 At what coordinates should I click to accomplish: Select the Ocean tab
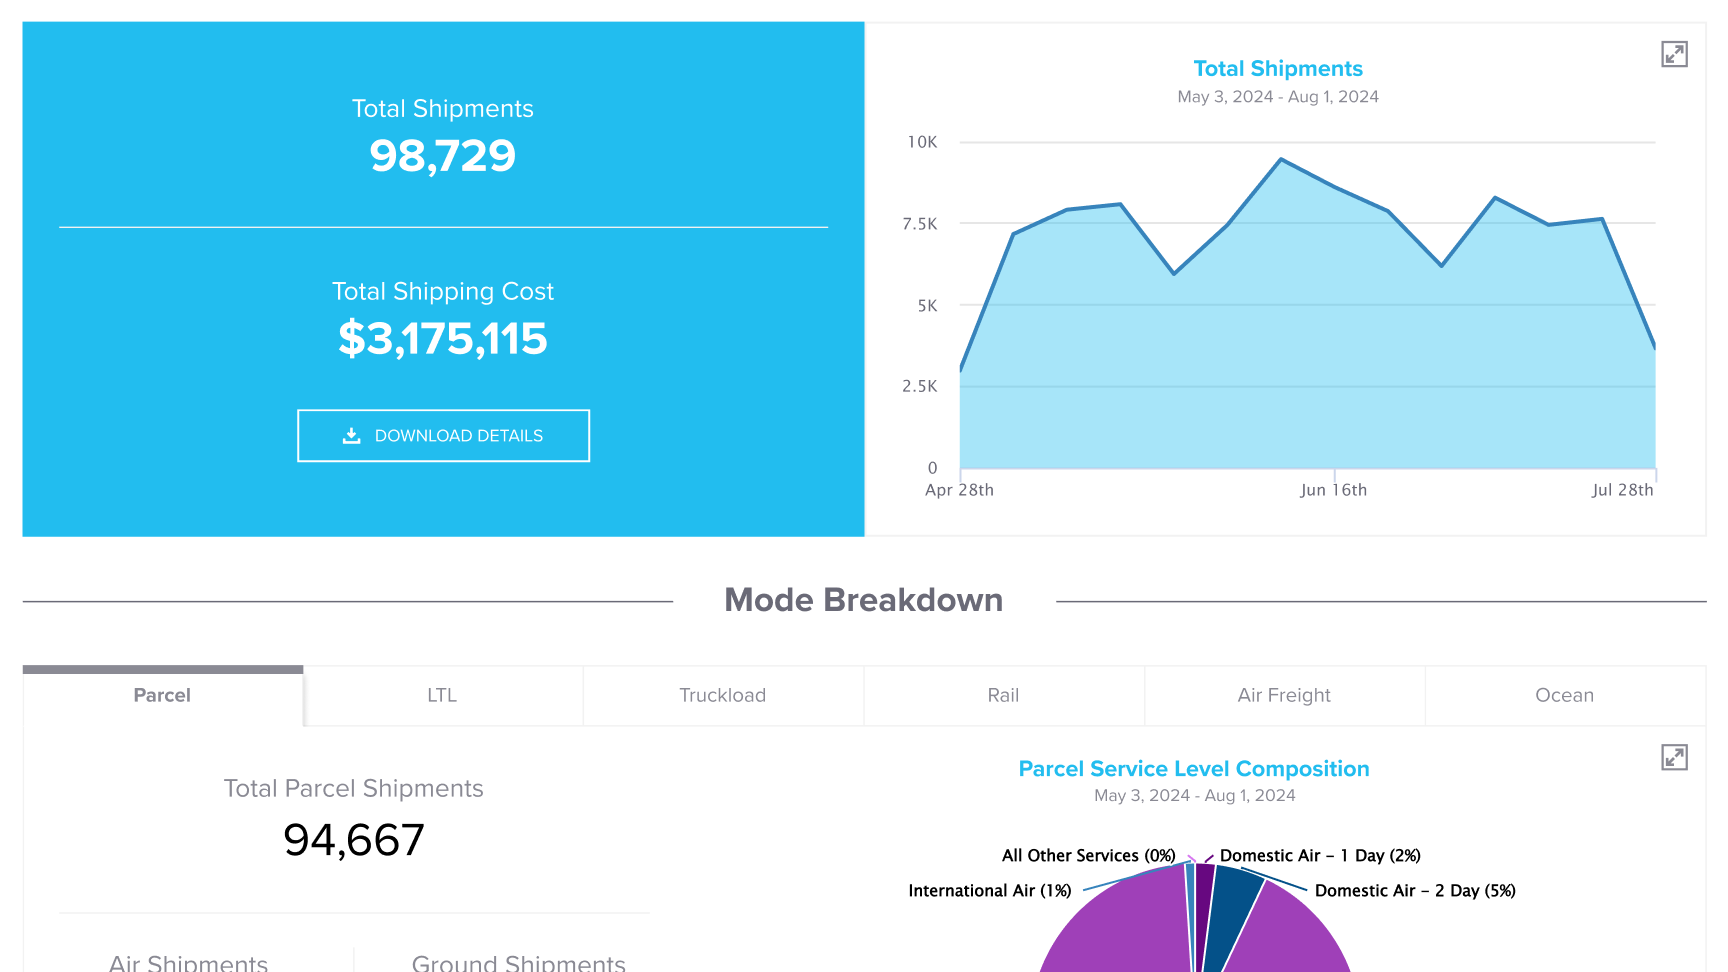1565,695
